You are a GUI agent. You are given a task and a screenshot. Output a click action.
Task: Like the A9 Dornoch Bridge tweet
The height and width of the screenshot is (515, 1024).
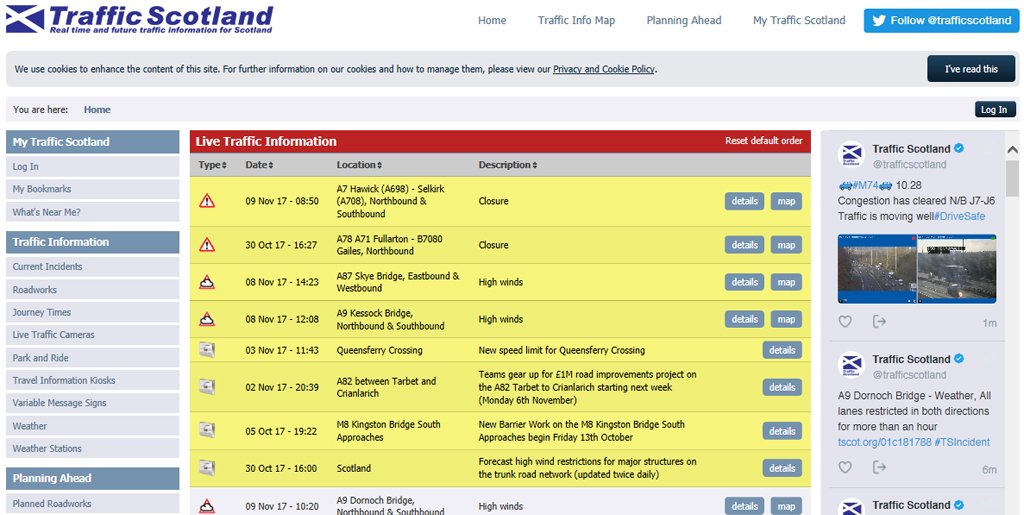[845, 467]
